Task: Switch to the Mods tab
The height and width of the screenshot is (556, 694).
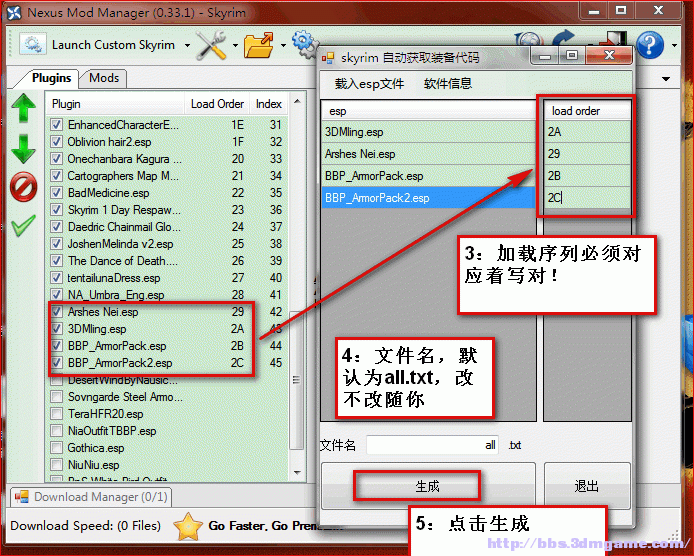Action: click(x=104, y=78)
